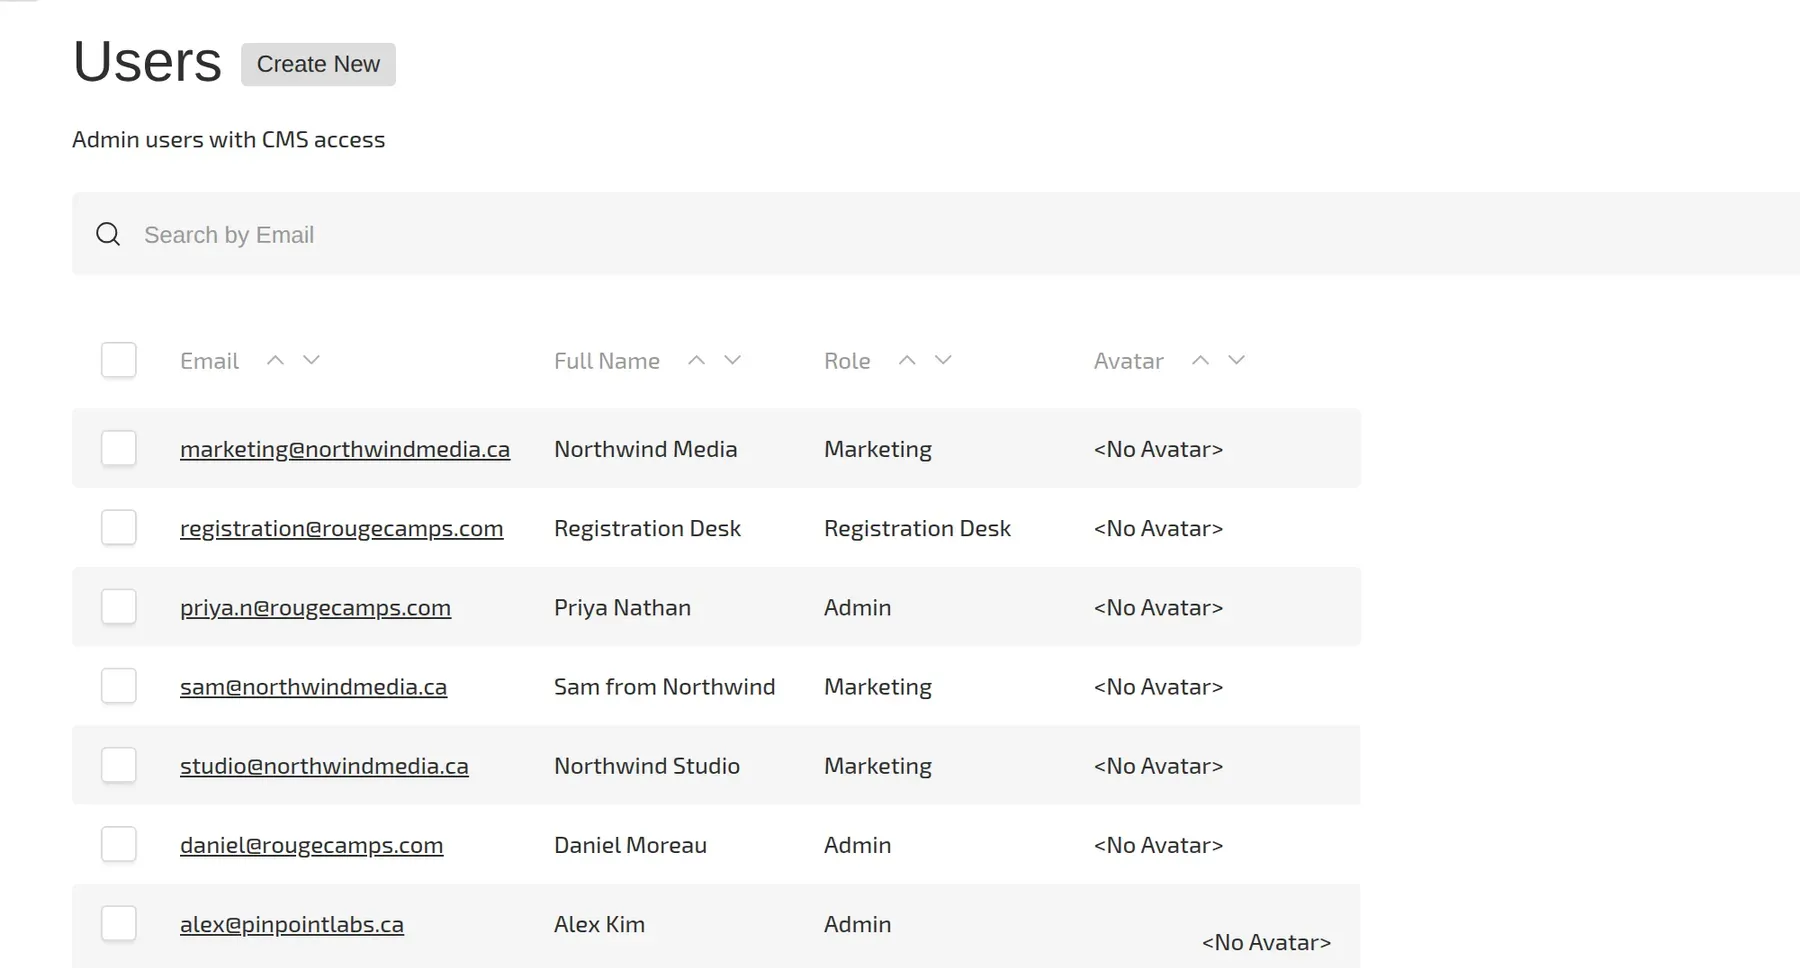Sort Avatar column descending
Screen dimensions: 1800x968
pos(1236,360)
